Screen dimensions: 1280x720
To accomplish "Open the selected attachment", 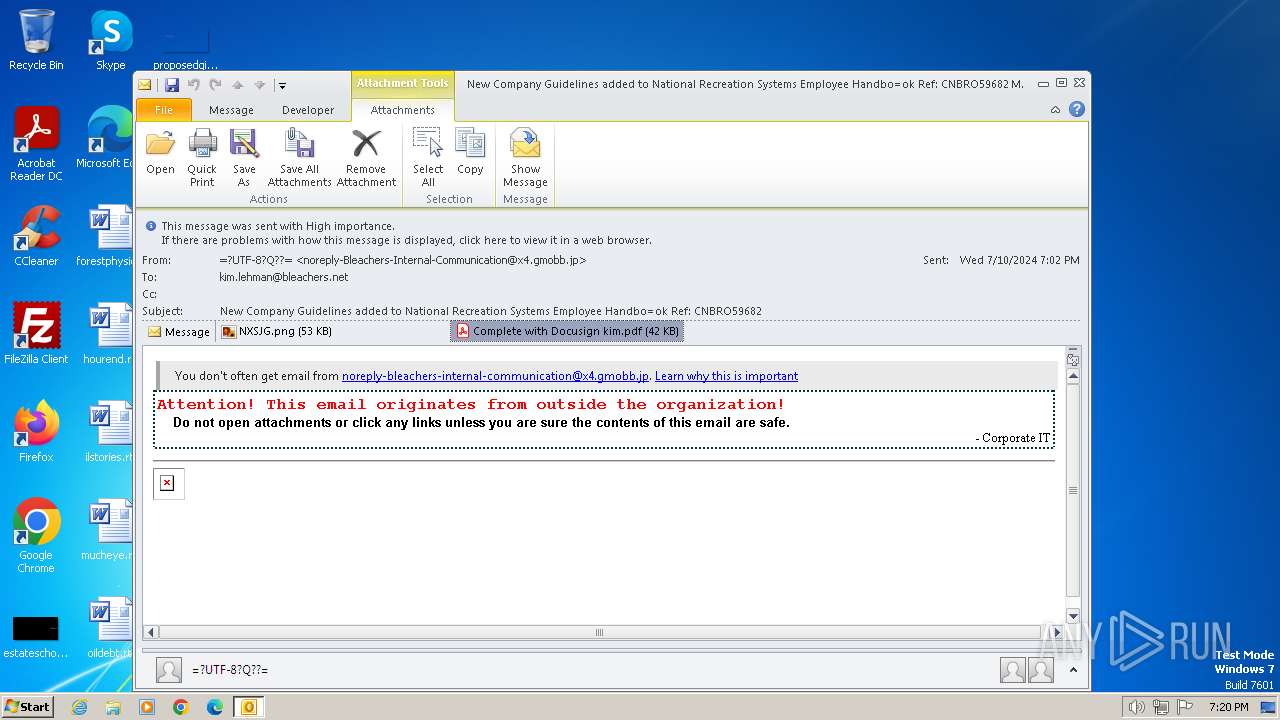I will click(160, 154).
